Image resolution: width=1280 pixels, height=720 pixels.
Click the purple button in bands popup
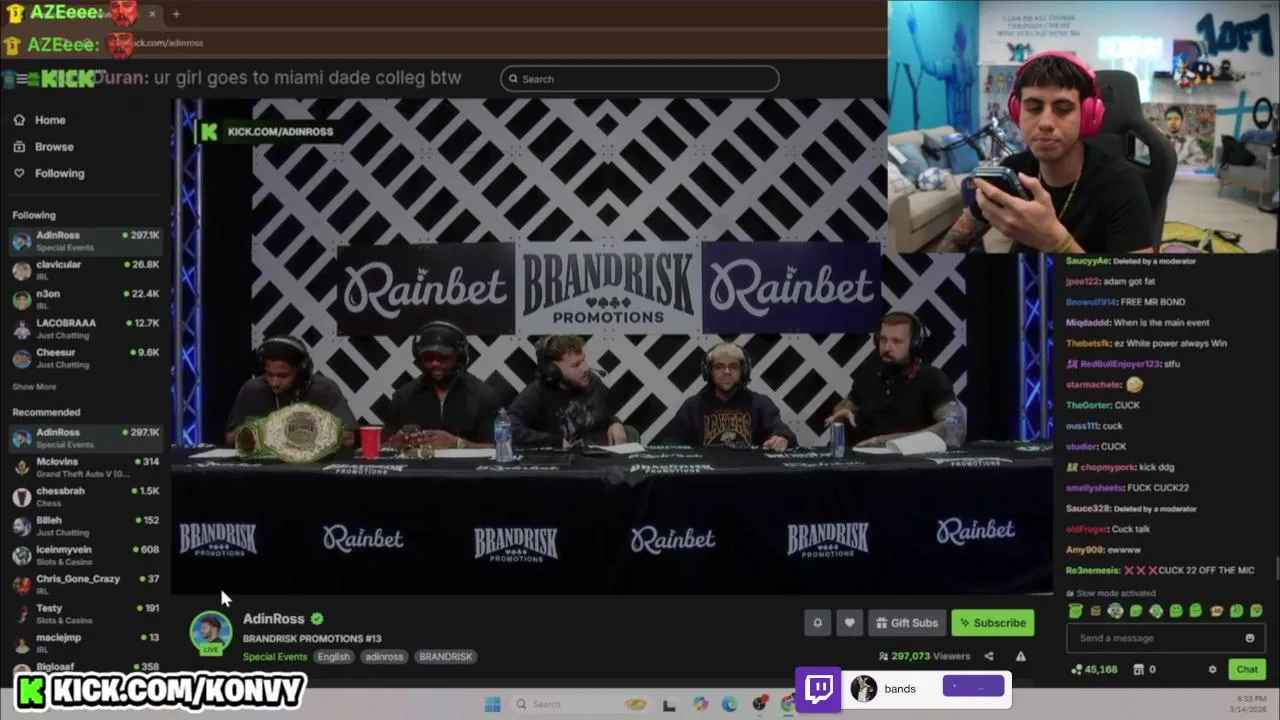pyautogui.click(x=974, y=687)
